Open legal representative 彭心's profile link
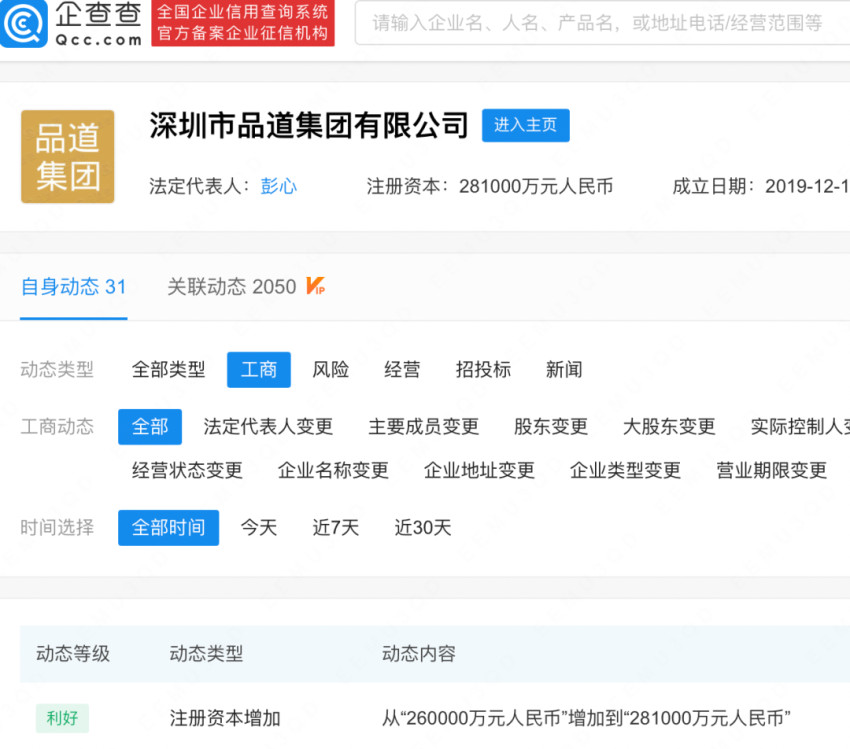The height and width of the screenshot is (749, 850). point(278,186)
